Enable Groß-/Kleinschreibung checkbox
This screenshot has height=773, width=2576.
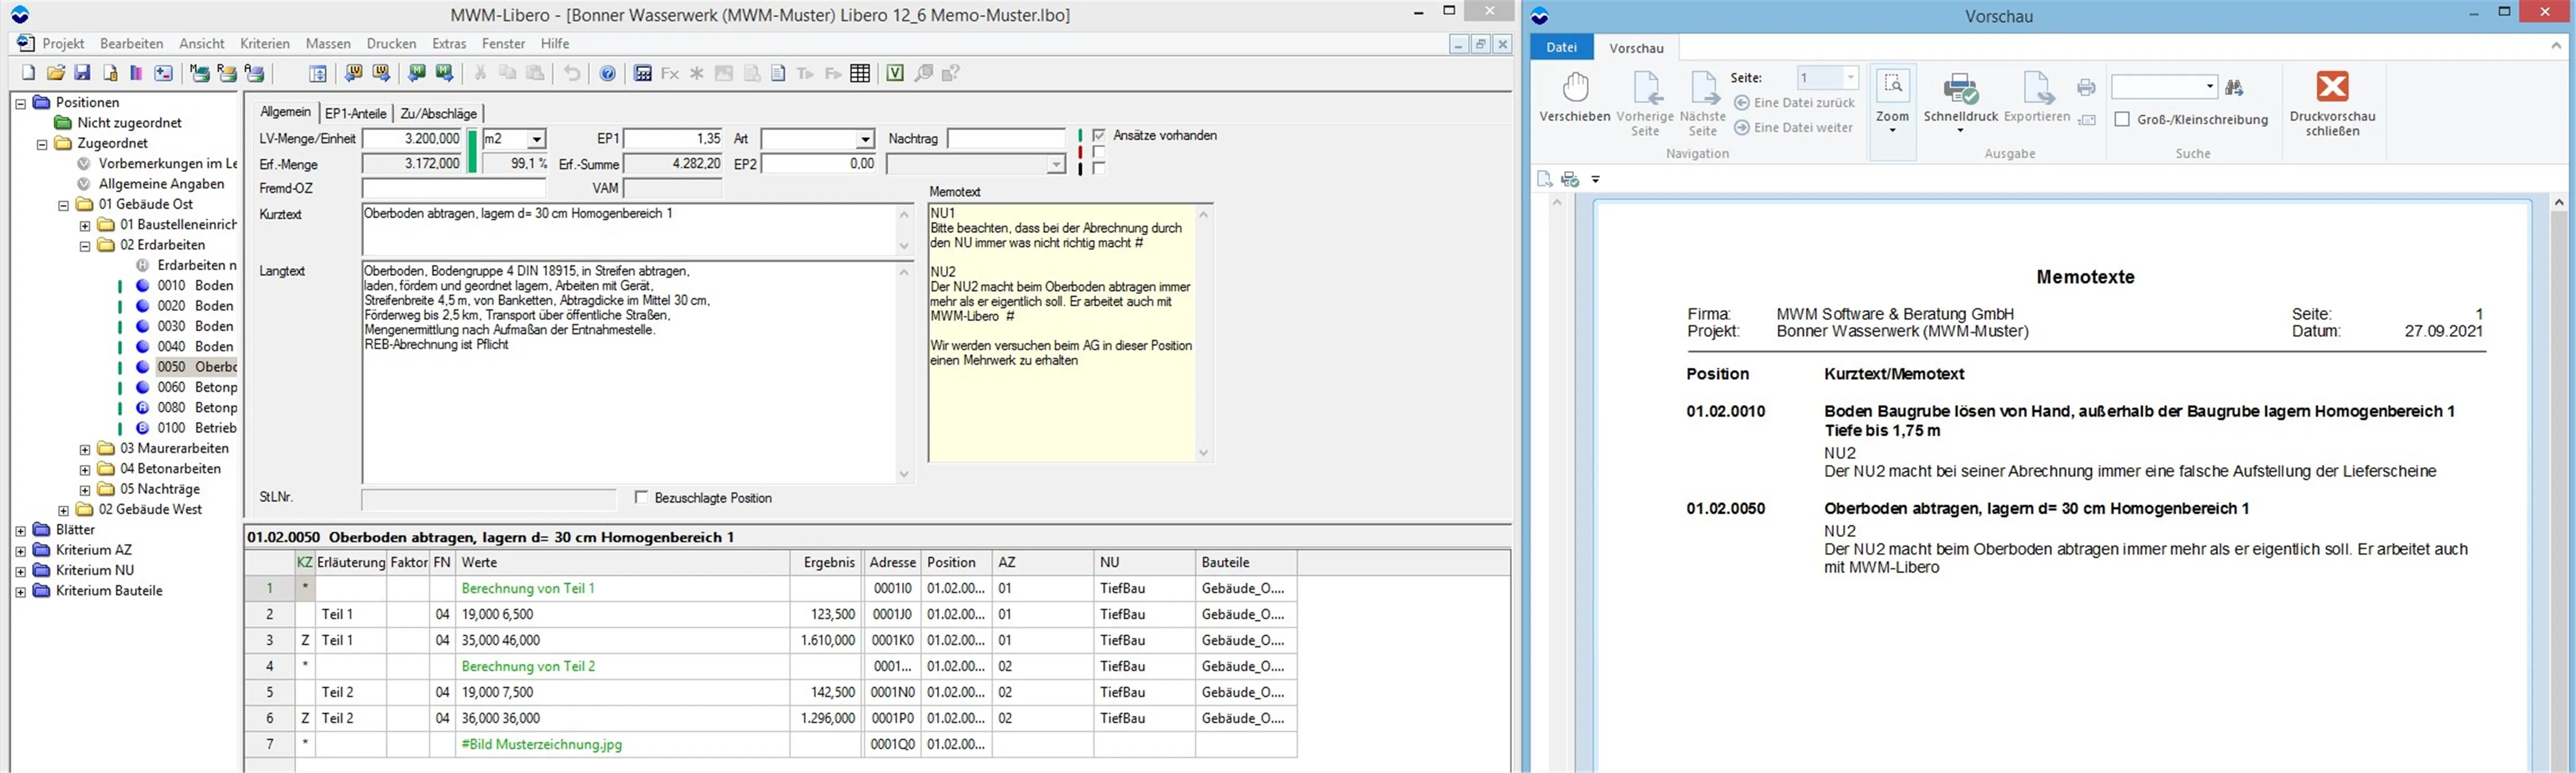(x=2122, y=119)
